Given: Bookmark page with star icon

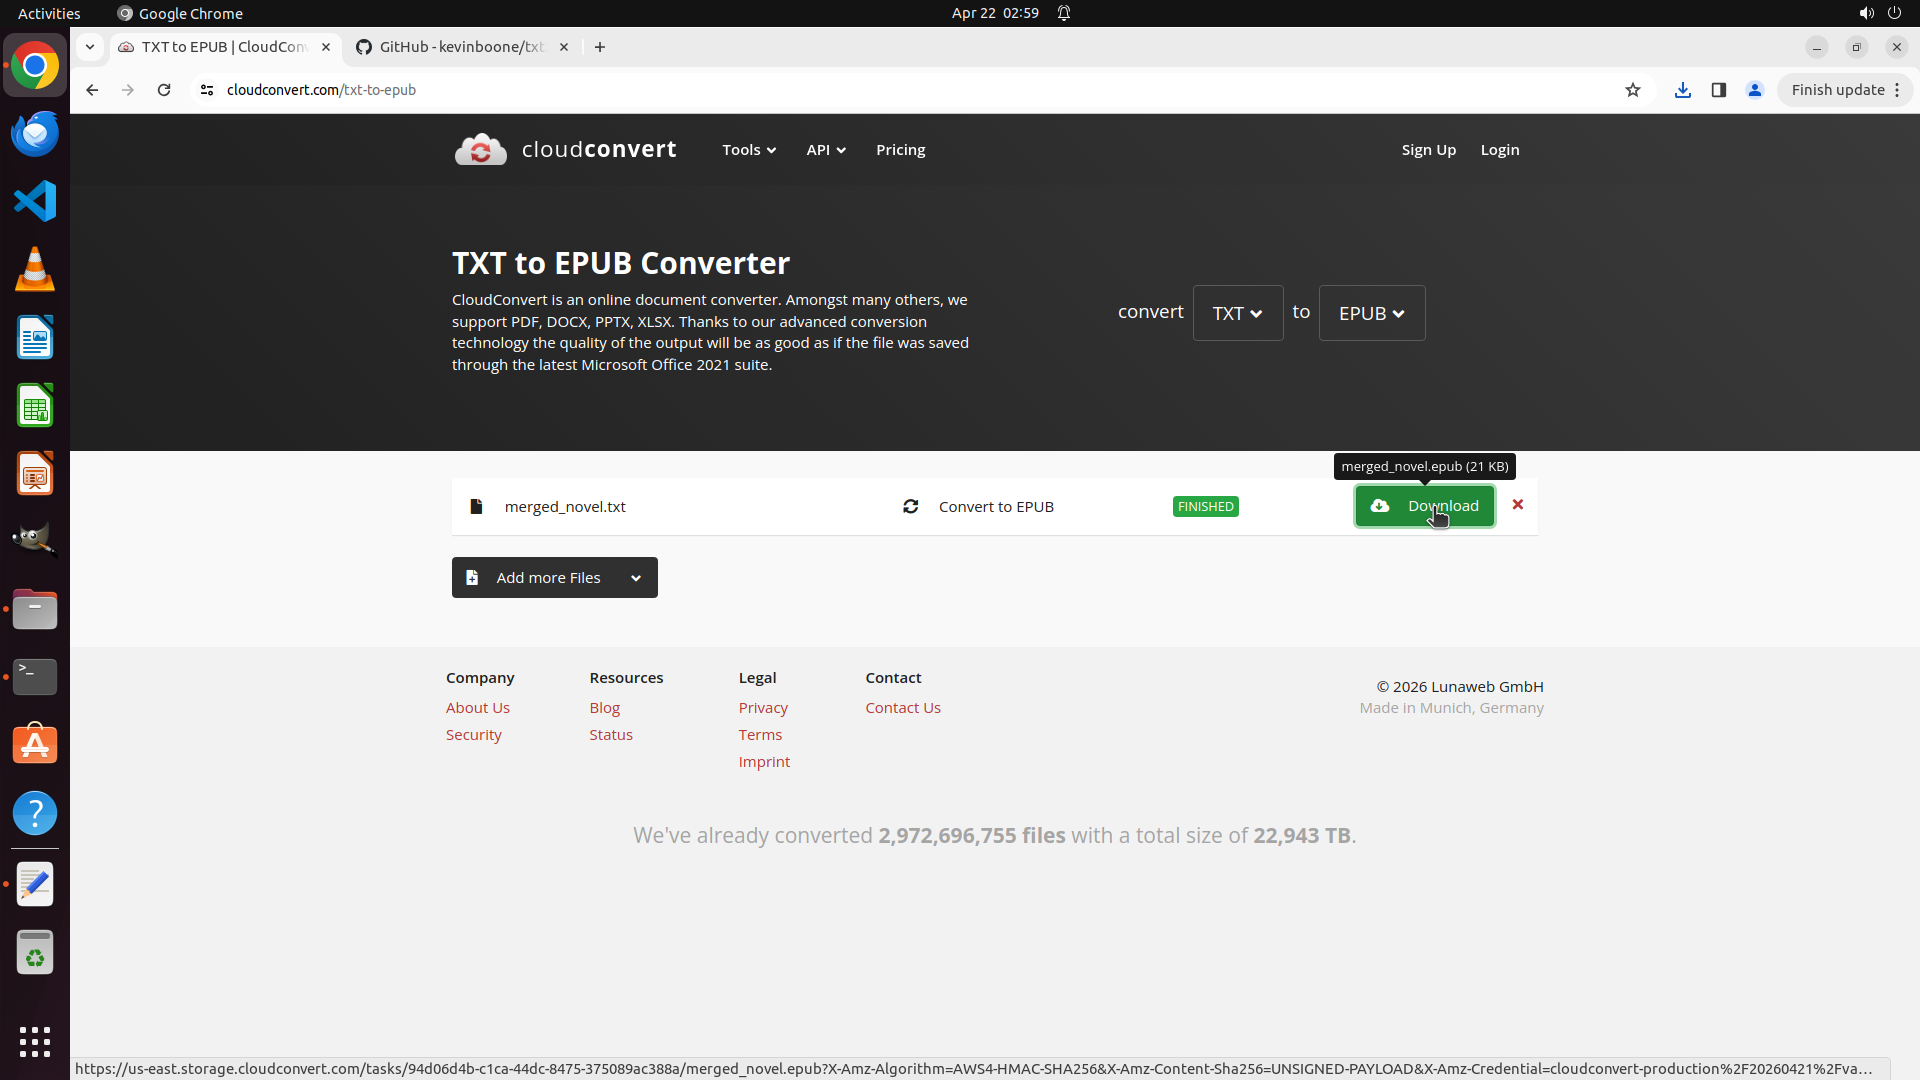Looking at the screenshot, I should tap(1633, 90).
